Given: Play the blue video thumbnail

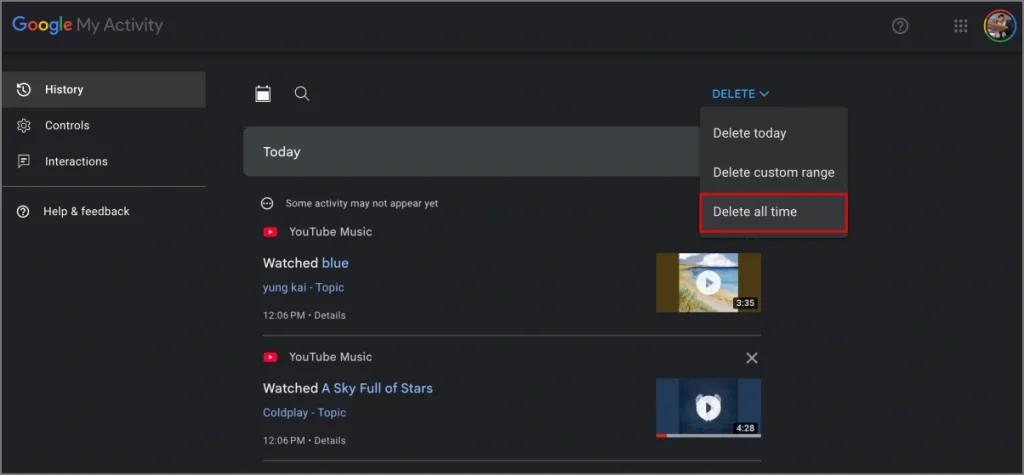Looking at the screenshot, I should [x=709, y=283].
